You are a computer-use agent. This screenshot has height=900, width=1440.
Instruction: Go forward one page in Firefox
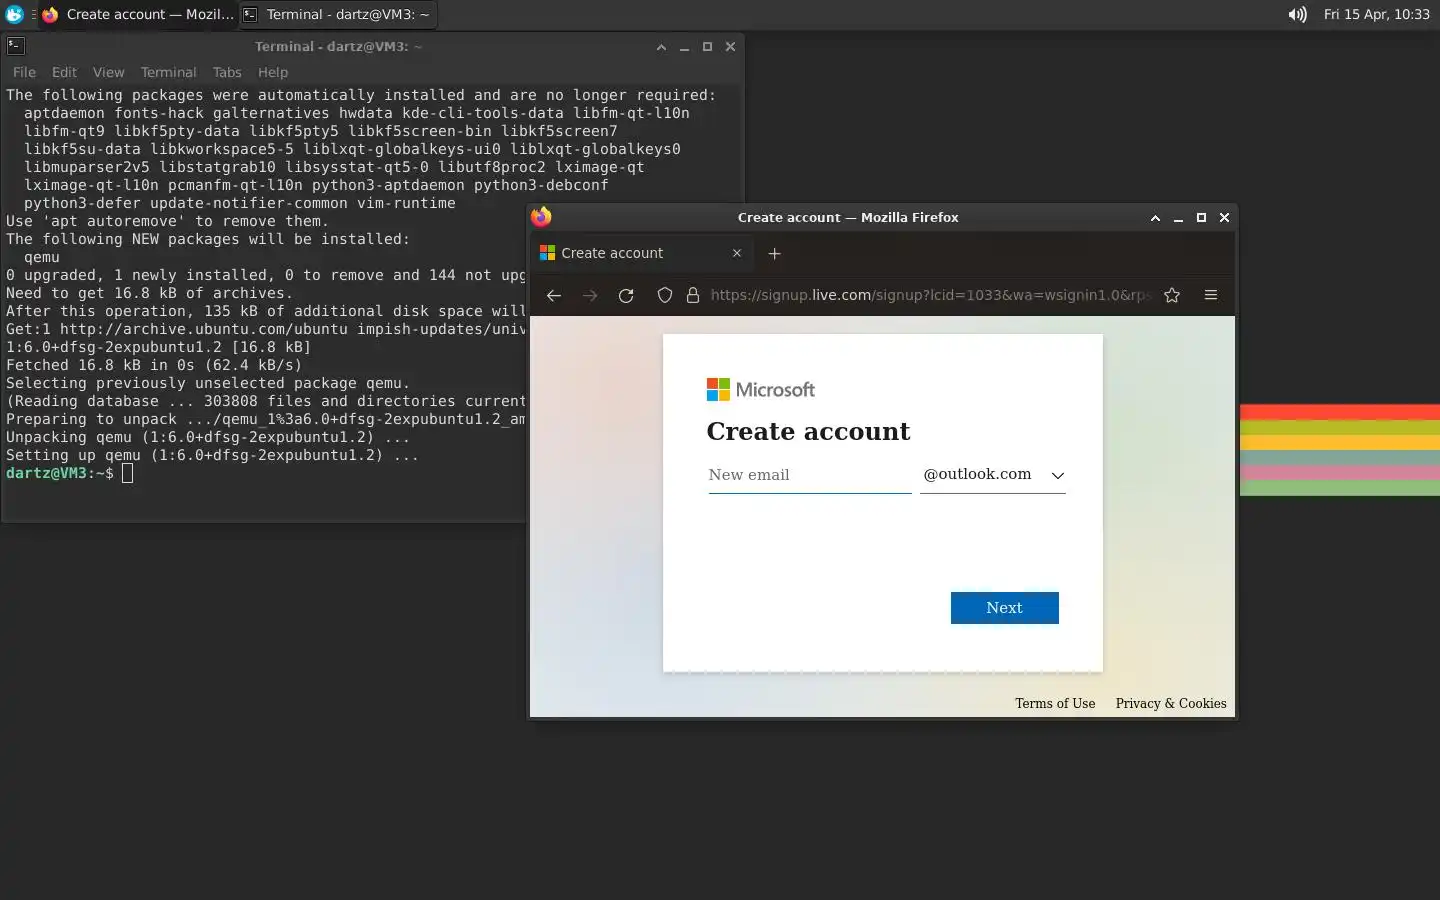coord(590,295)
